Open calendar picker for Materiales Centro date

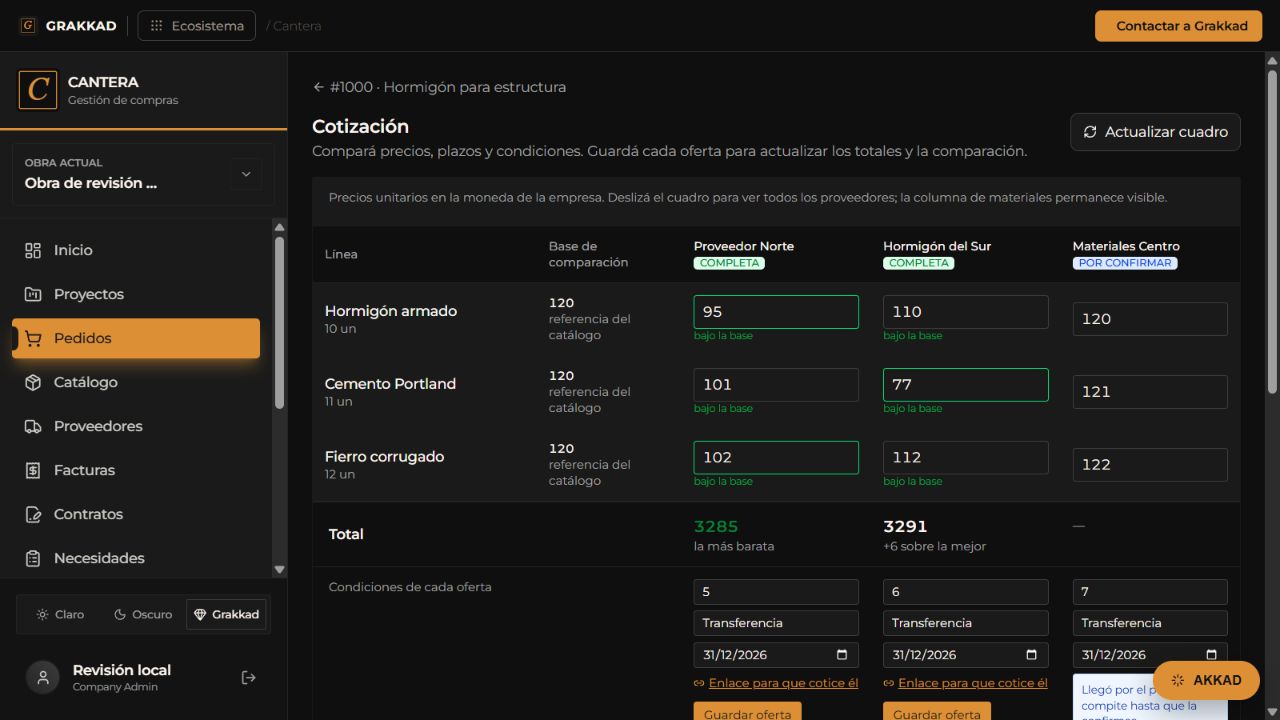coord(1211,655)
